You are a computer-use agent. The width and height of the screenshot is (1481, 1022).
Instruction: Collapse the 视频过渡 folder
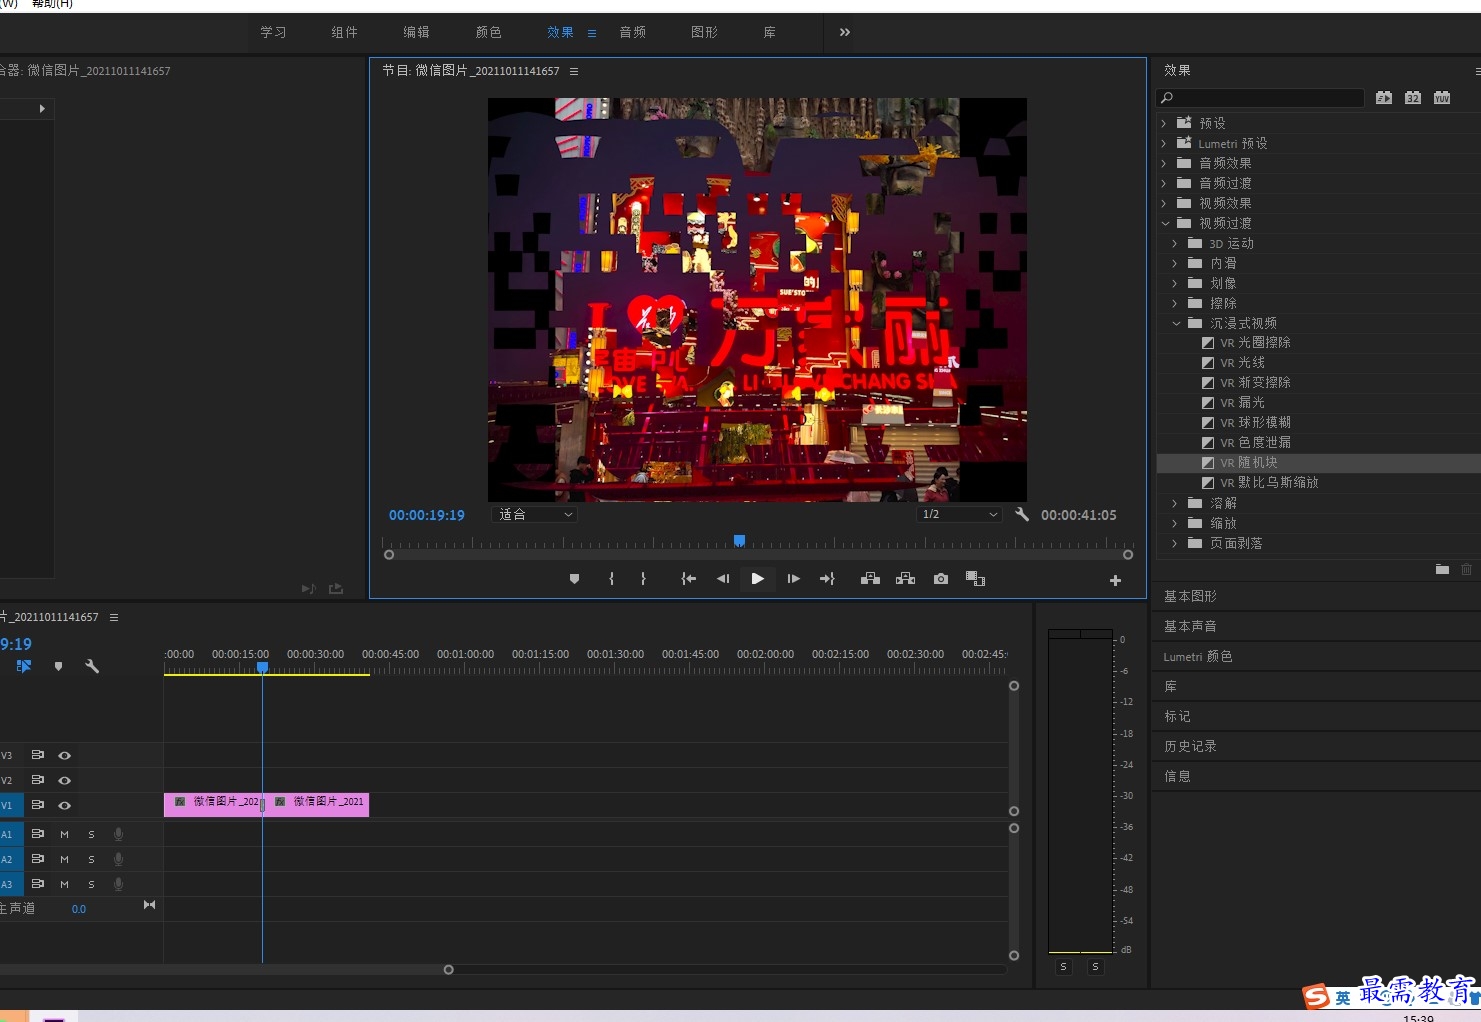[x=1164, y=223]
